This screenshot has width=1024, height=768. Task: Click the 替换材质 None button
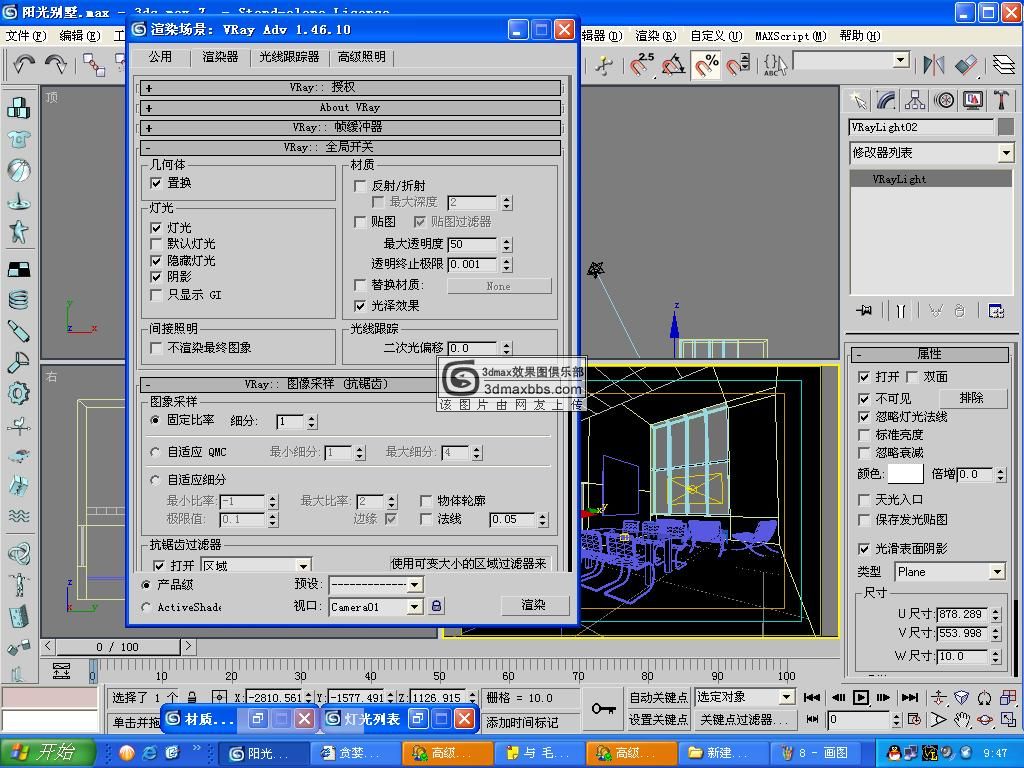[x=499, y=286]
